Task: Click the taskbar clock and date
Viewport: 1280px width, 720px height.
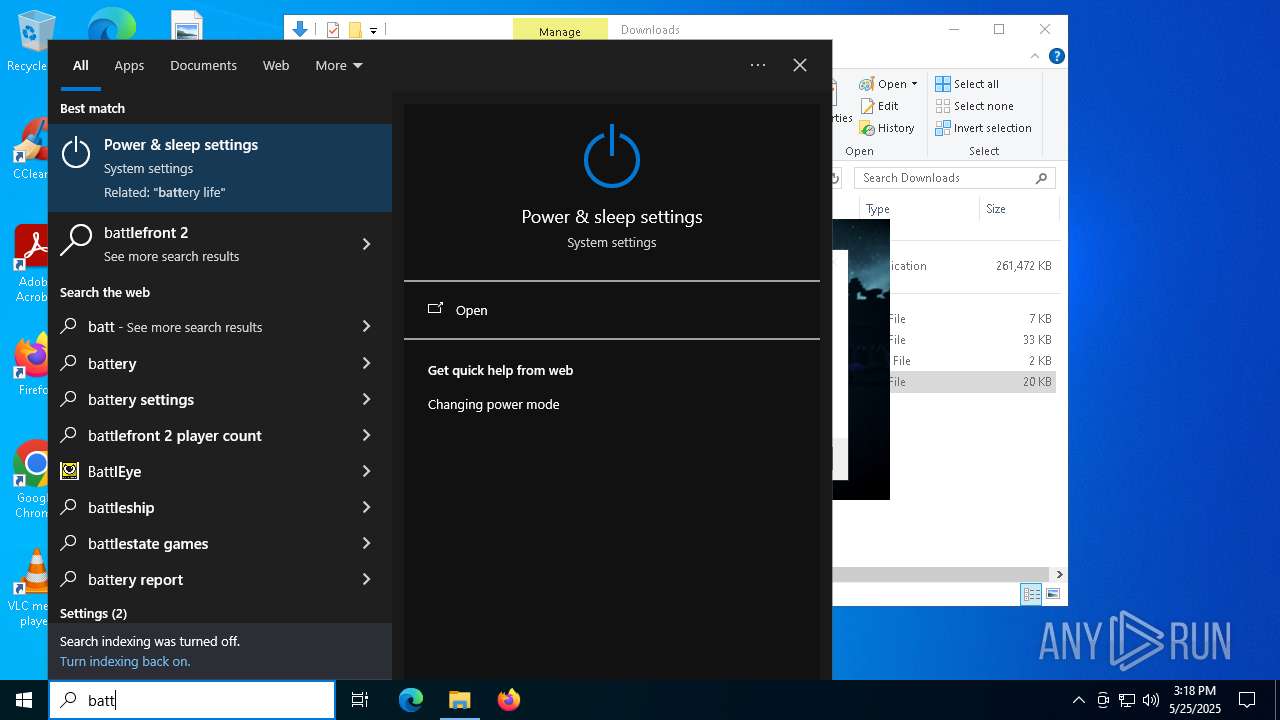Action: coord(1195,700)
